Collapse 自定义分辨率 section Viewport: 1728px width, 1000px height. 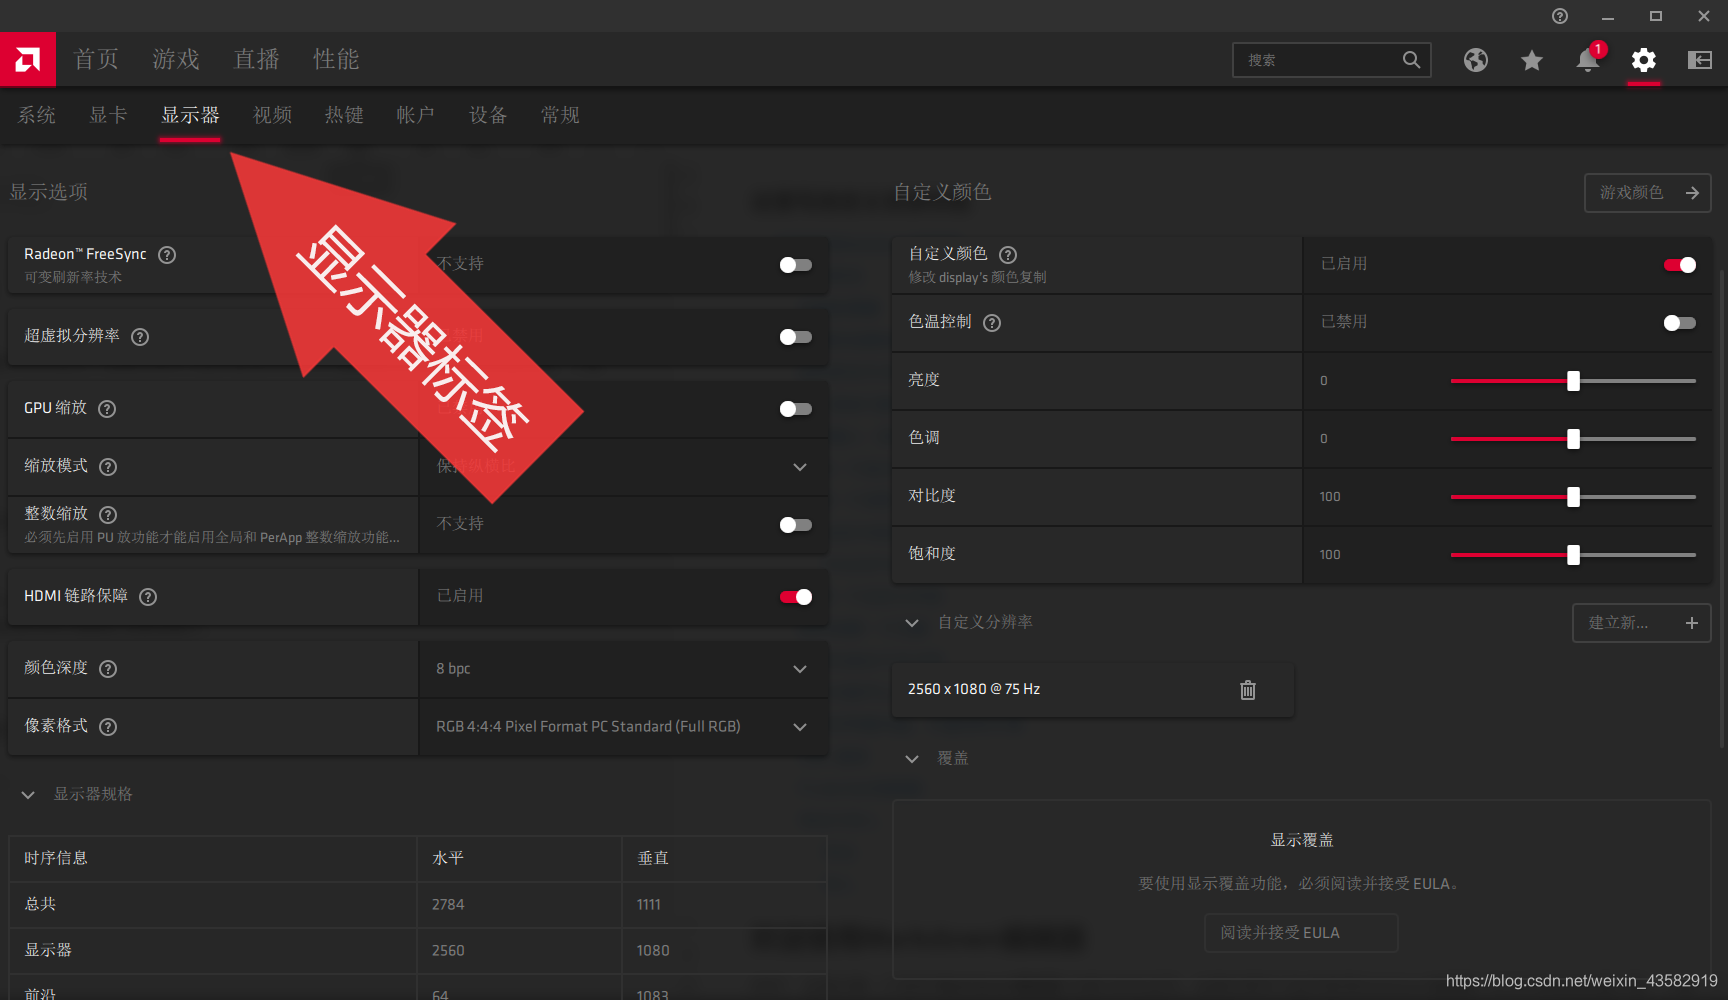coord(912,623)
